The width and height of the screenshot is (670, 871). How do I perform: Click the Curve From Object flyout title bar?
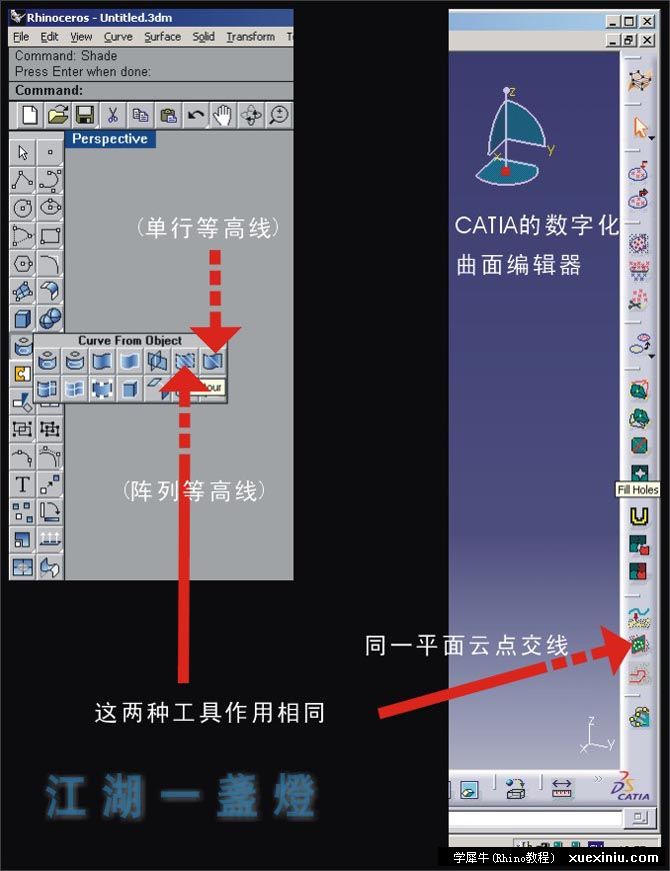[x=129, y=341]
